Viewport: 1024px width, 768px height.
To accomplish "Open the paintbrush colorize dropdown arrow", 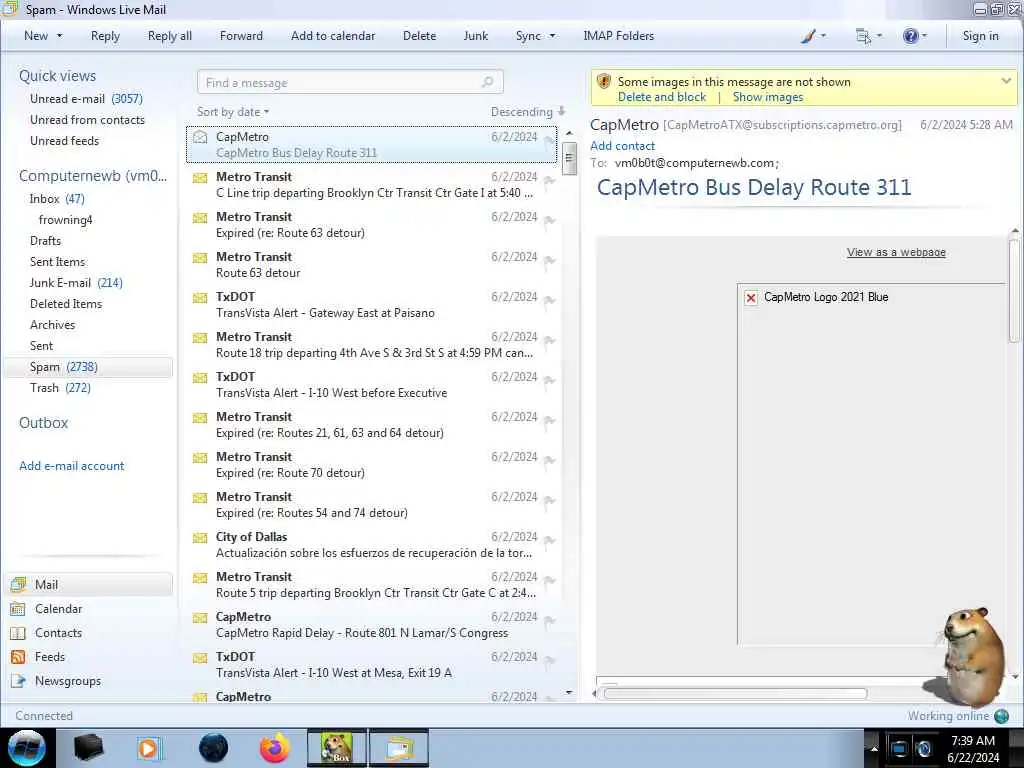I will coord(823,36).
